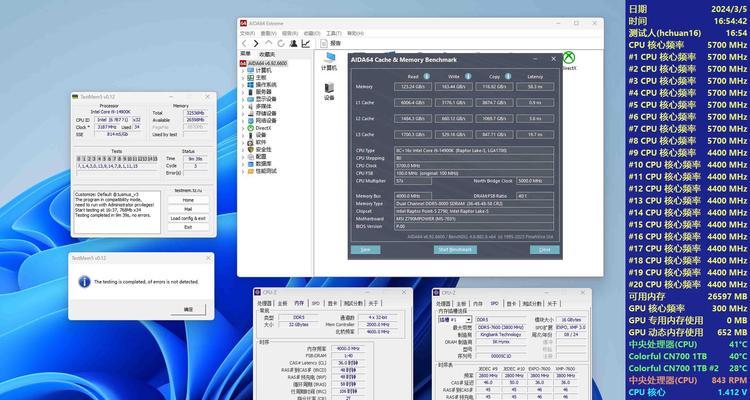This screenshot has width=750, height=400.
Task: Expand the 计算机 tree node
Action: tap(243, 70)
